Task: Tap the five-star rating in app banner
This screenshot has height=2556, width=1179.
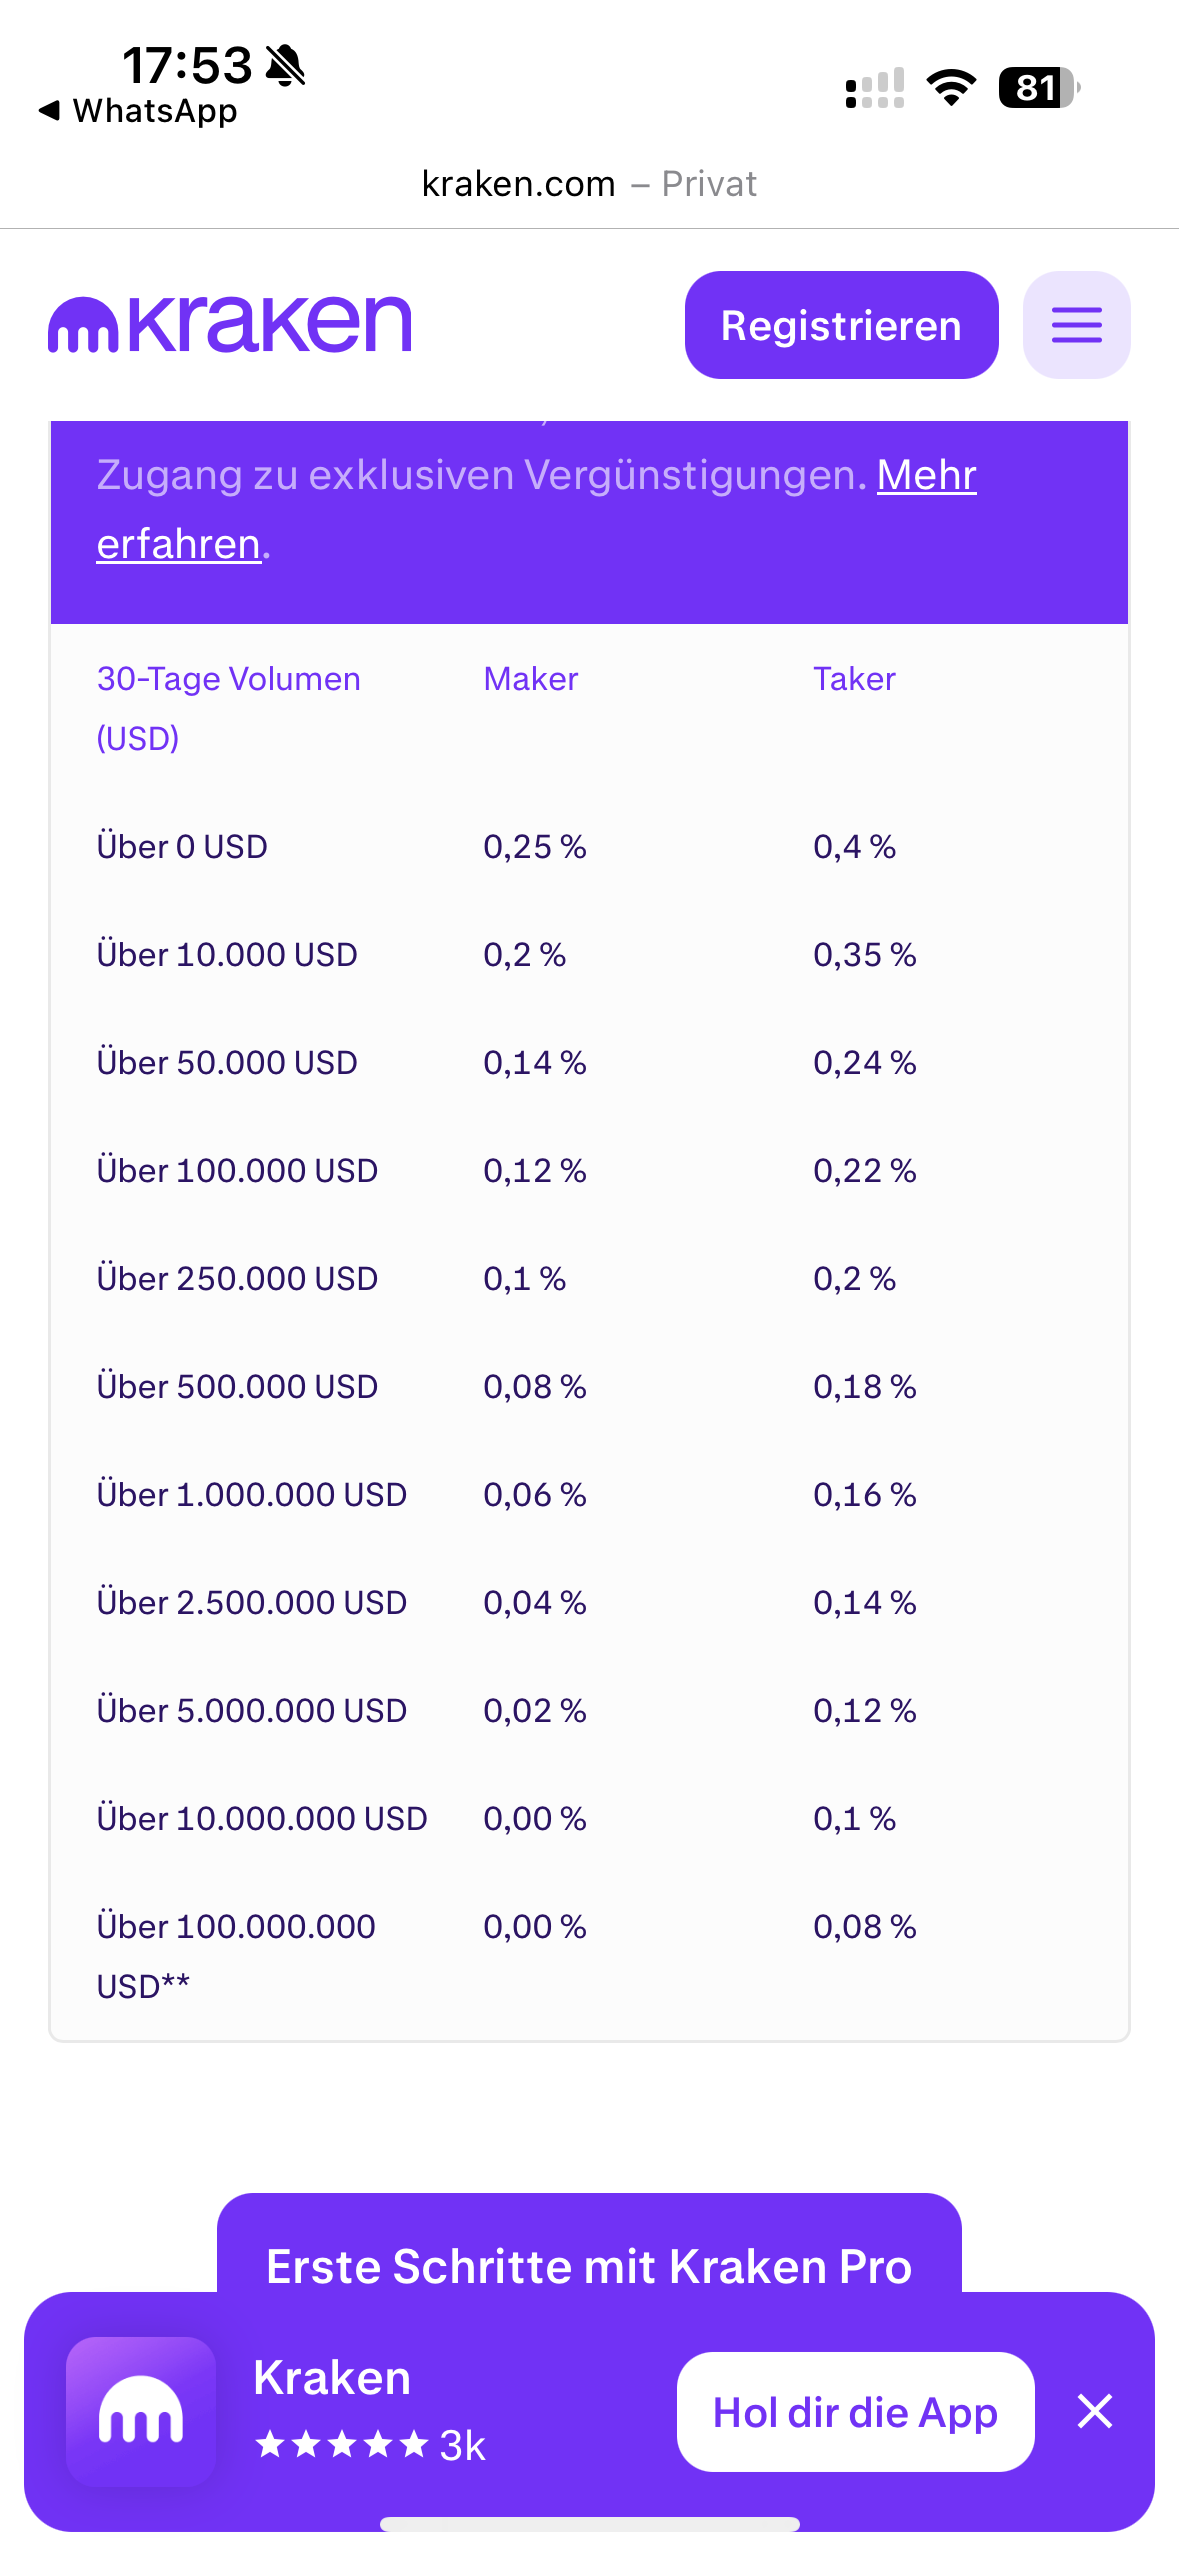Action: click(x=342, y=2445)
